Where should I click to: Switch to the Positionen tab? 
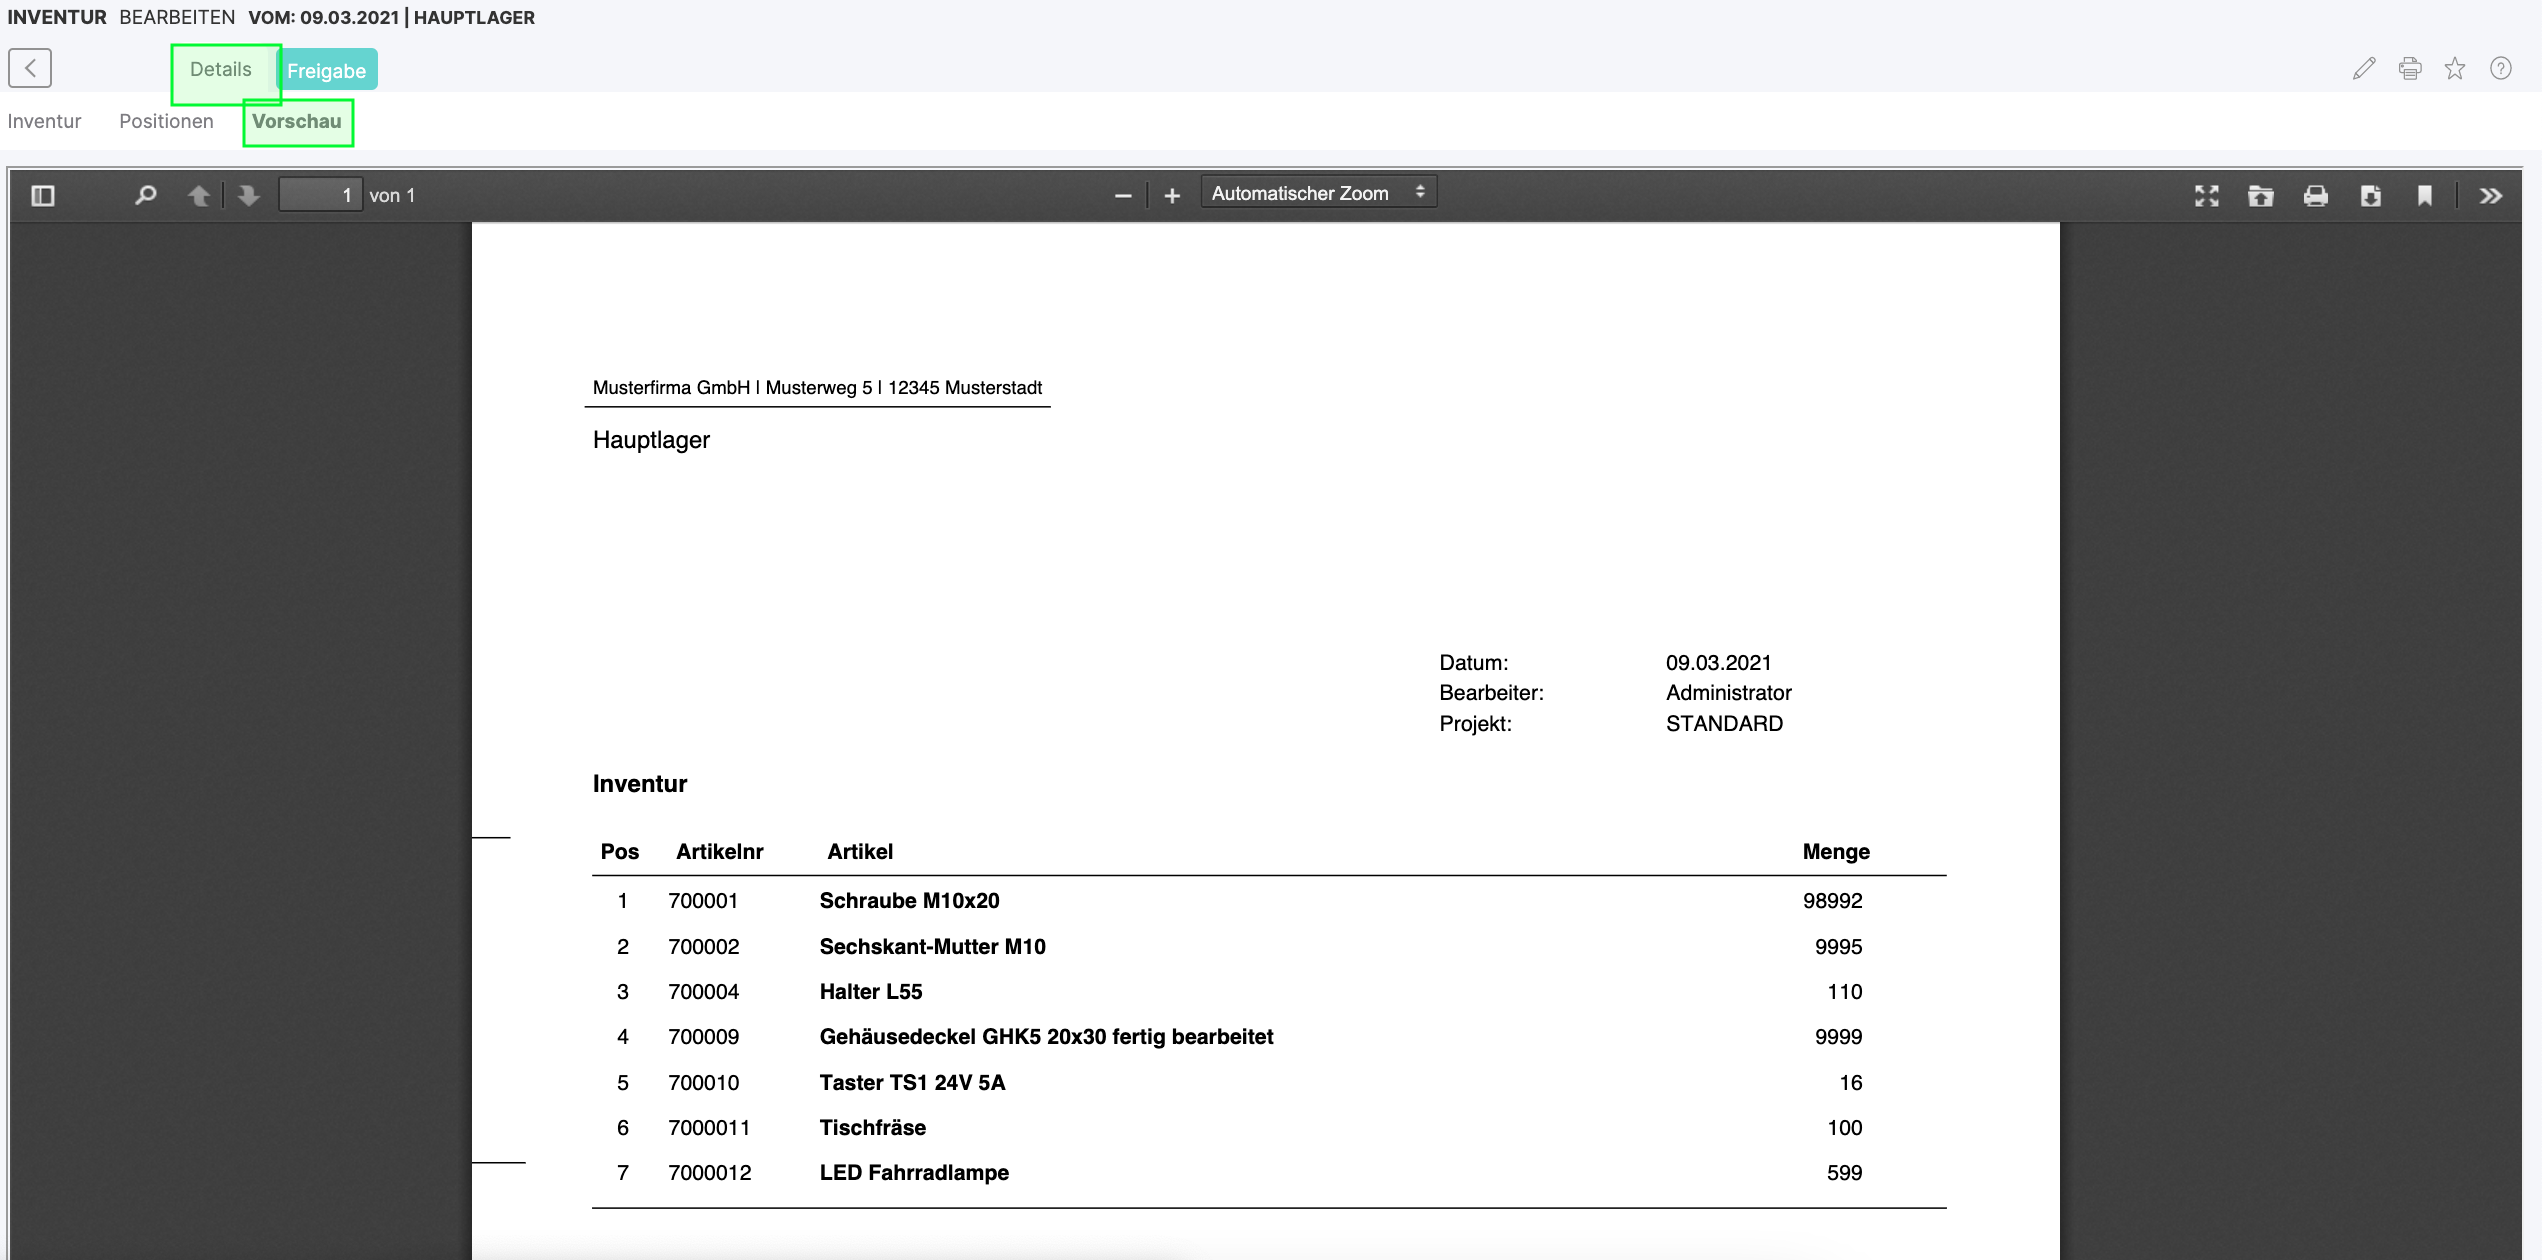click(166, 121)
